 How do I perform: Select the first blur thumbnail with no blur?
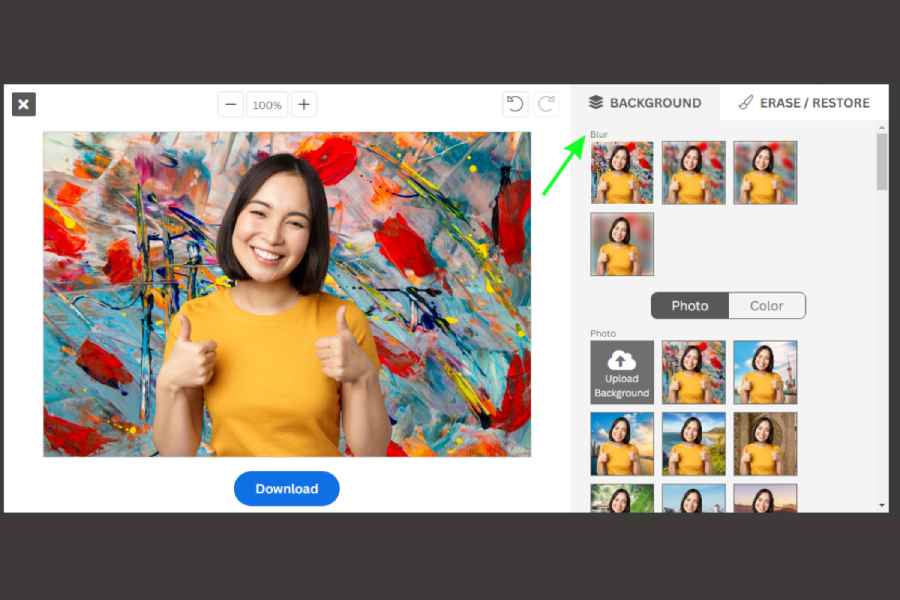click(622, 173)
